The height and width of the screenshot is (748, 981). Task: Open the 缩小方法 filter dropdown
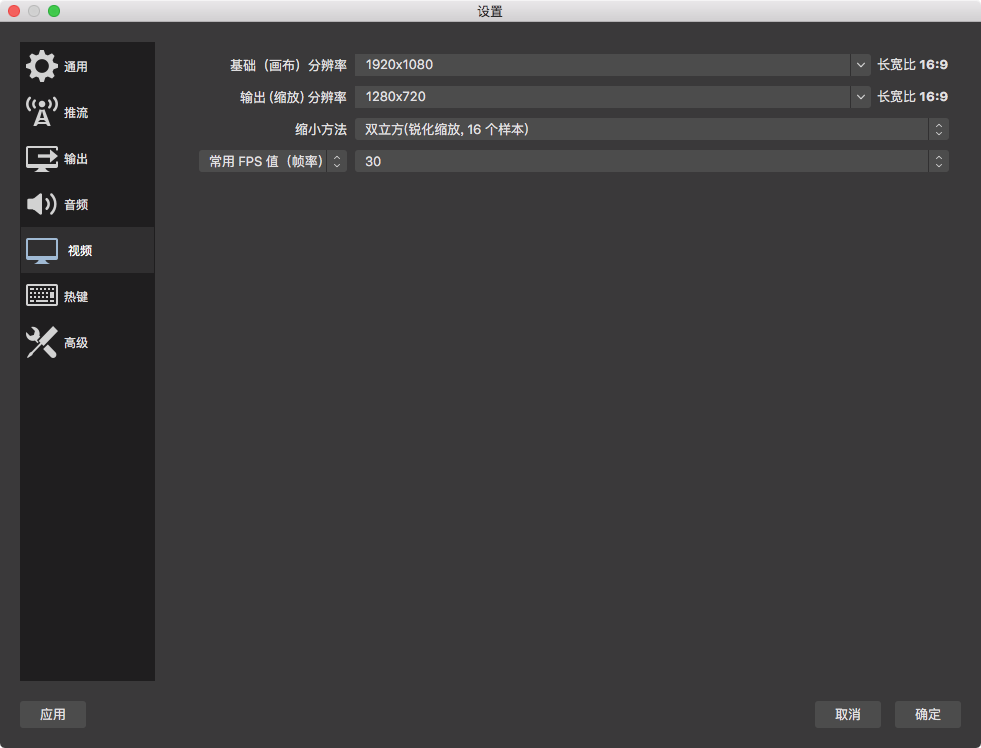point(650,129)
